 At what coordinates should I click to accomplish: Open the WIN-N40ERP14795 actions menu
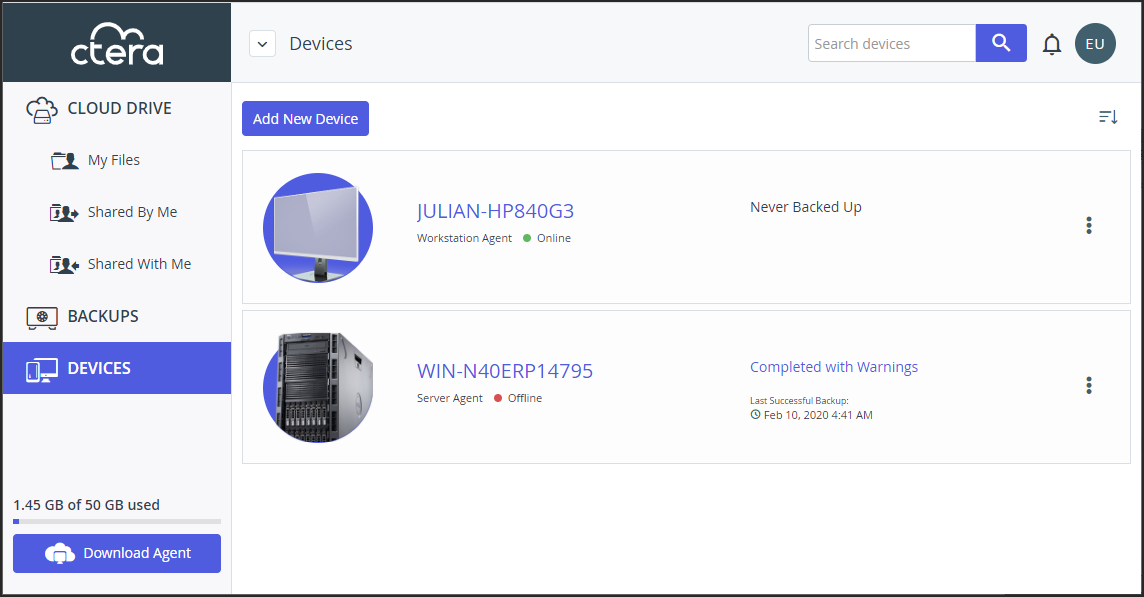[1088, 386]
